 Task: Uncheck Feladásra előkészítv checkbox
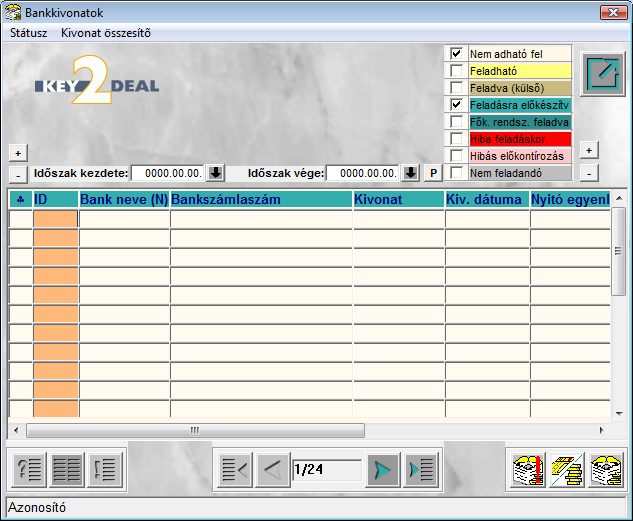[456, 105]
